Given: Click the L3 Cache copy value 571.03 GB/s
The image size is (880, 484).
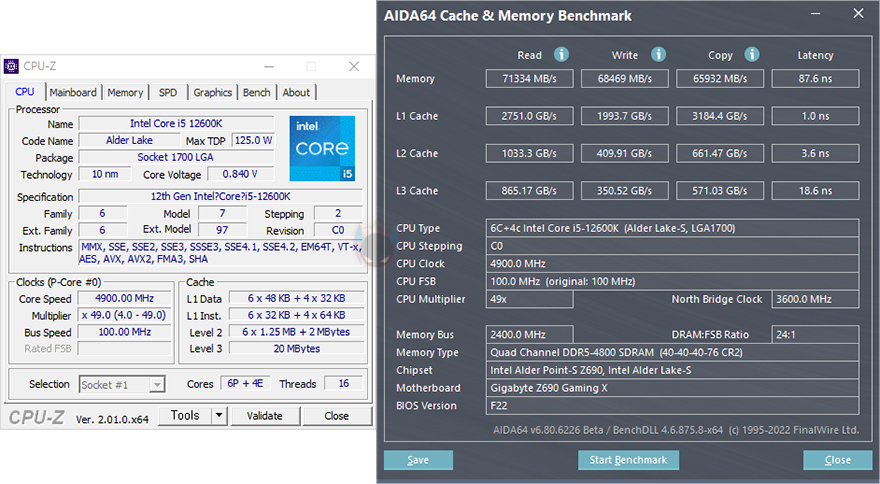Looking at the screenshot, I should tap(720, 191).
